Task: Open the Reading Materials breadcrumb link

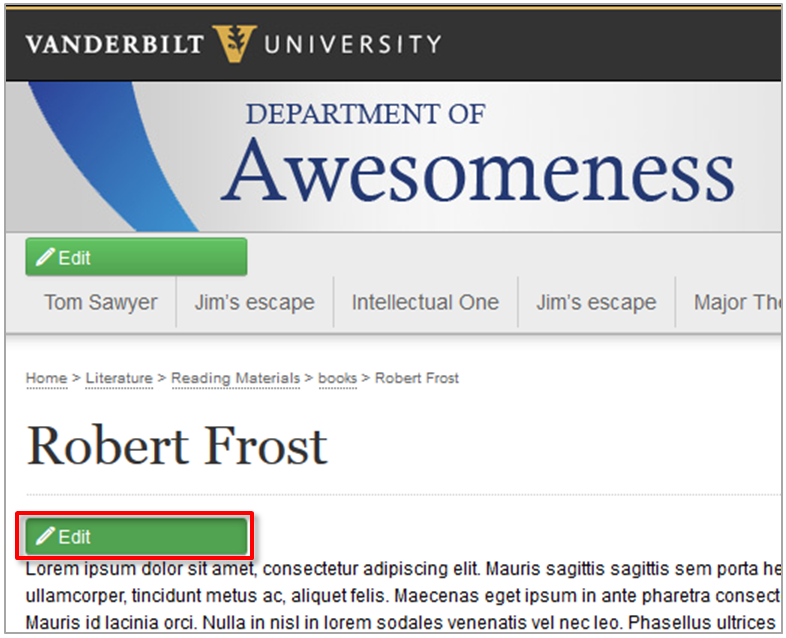Action: point(235,378)
